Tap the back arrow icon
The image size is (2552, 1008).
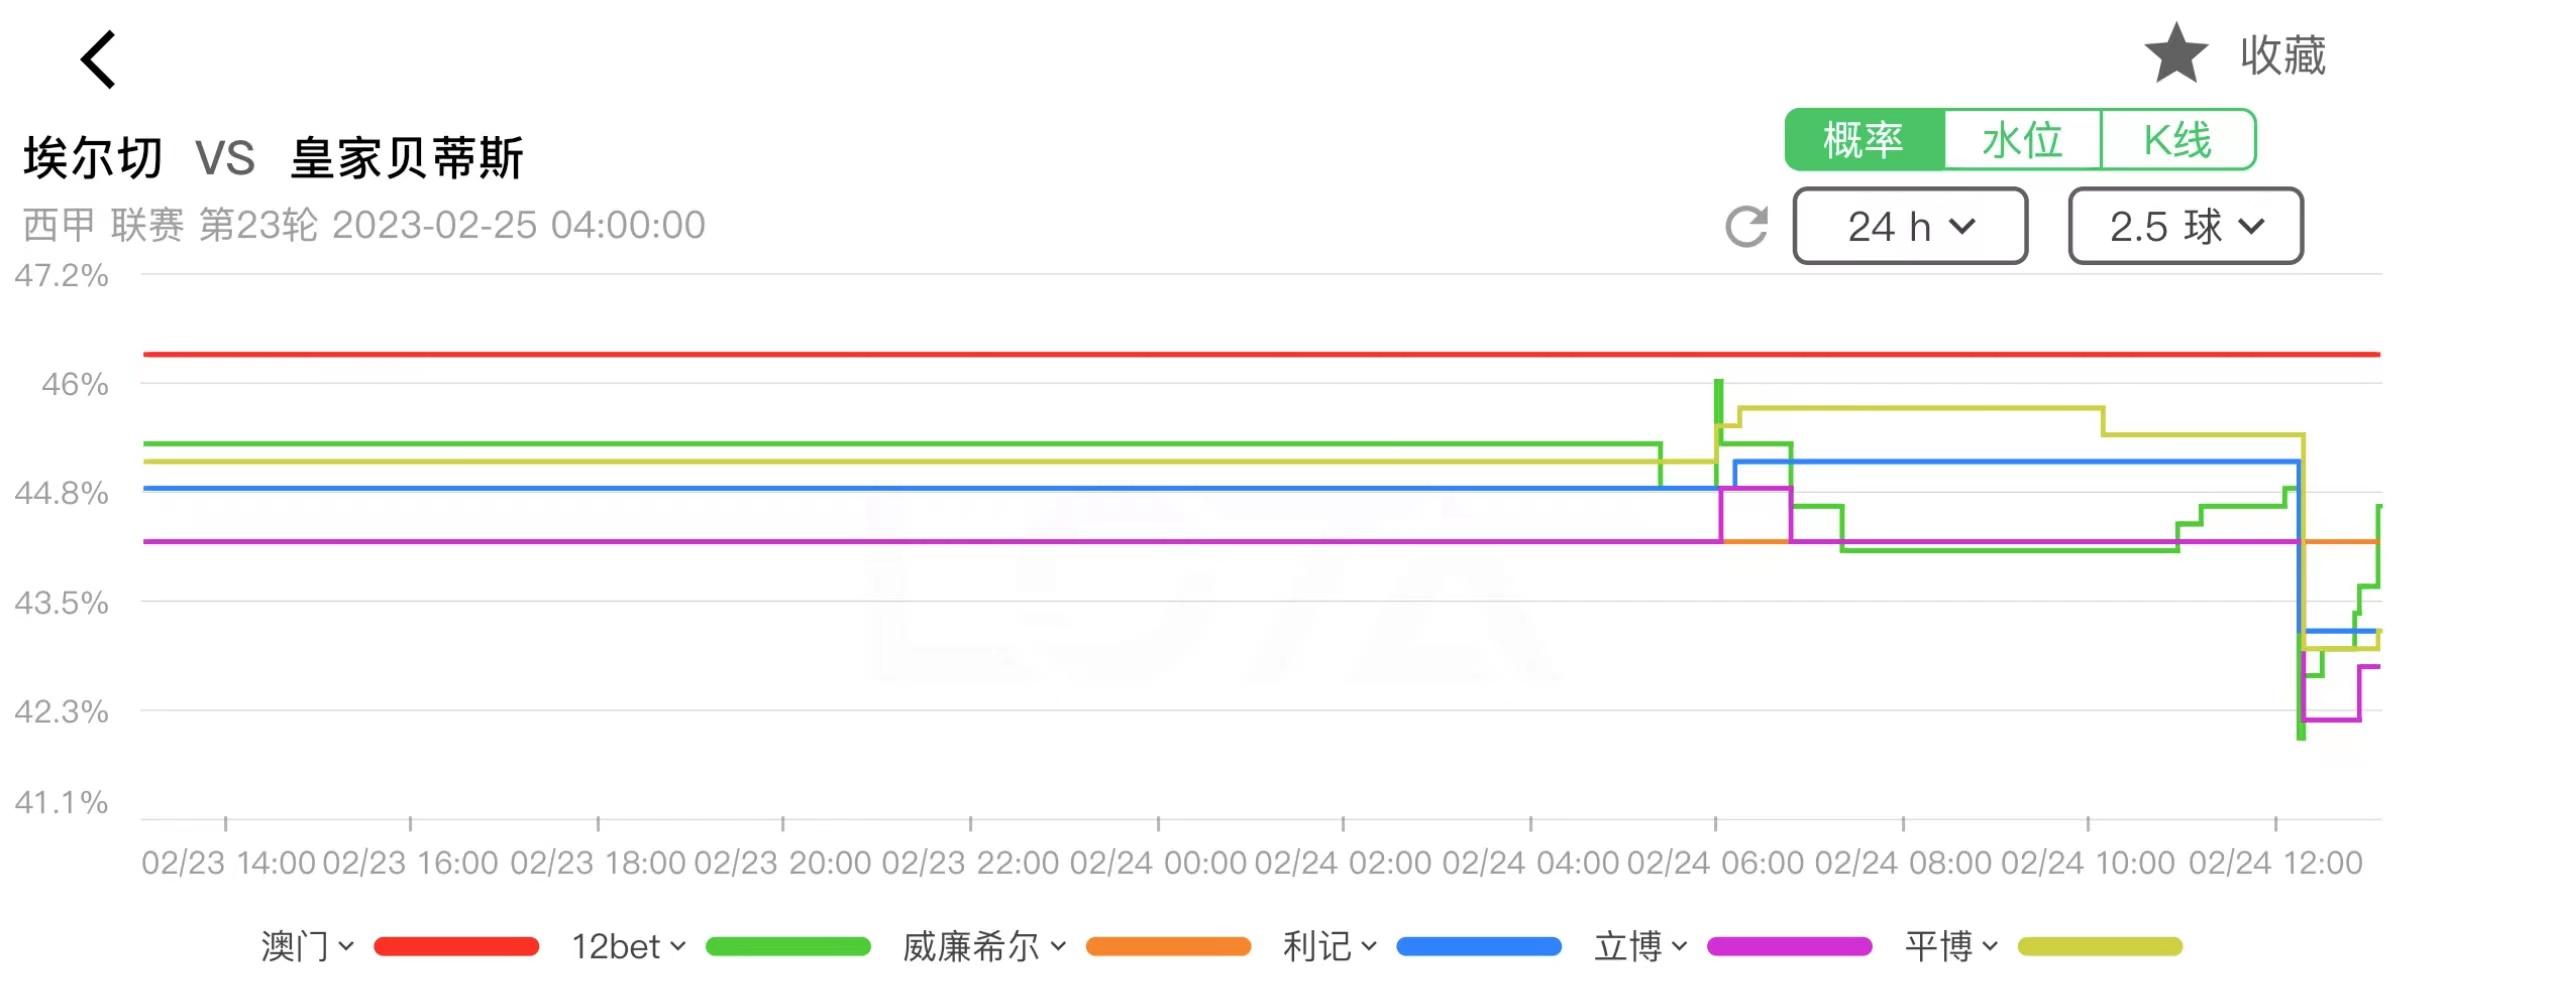click(x=99, y=60)
